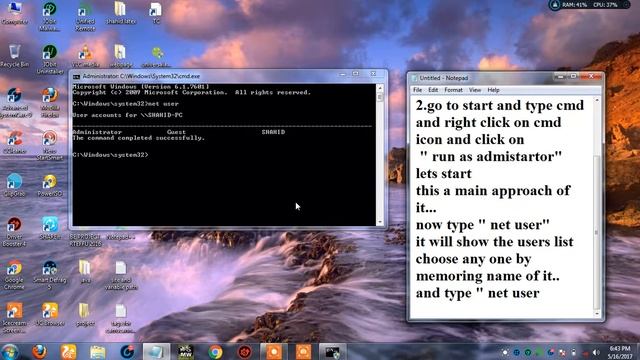Image resolution: width=640 pixels, height=360 pixels.
Task: Click Notepad line 'lets start'
Action: click(443, 174)
